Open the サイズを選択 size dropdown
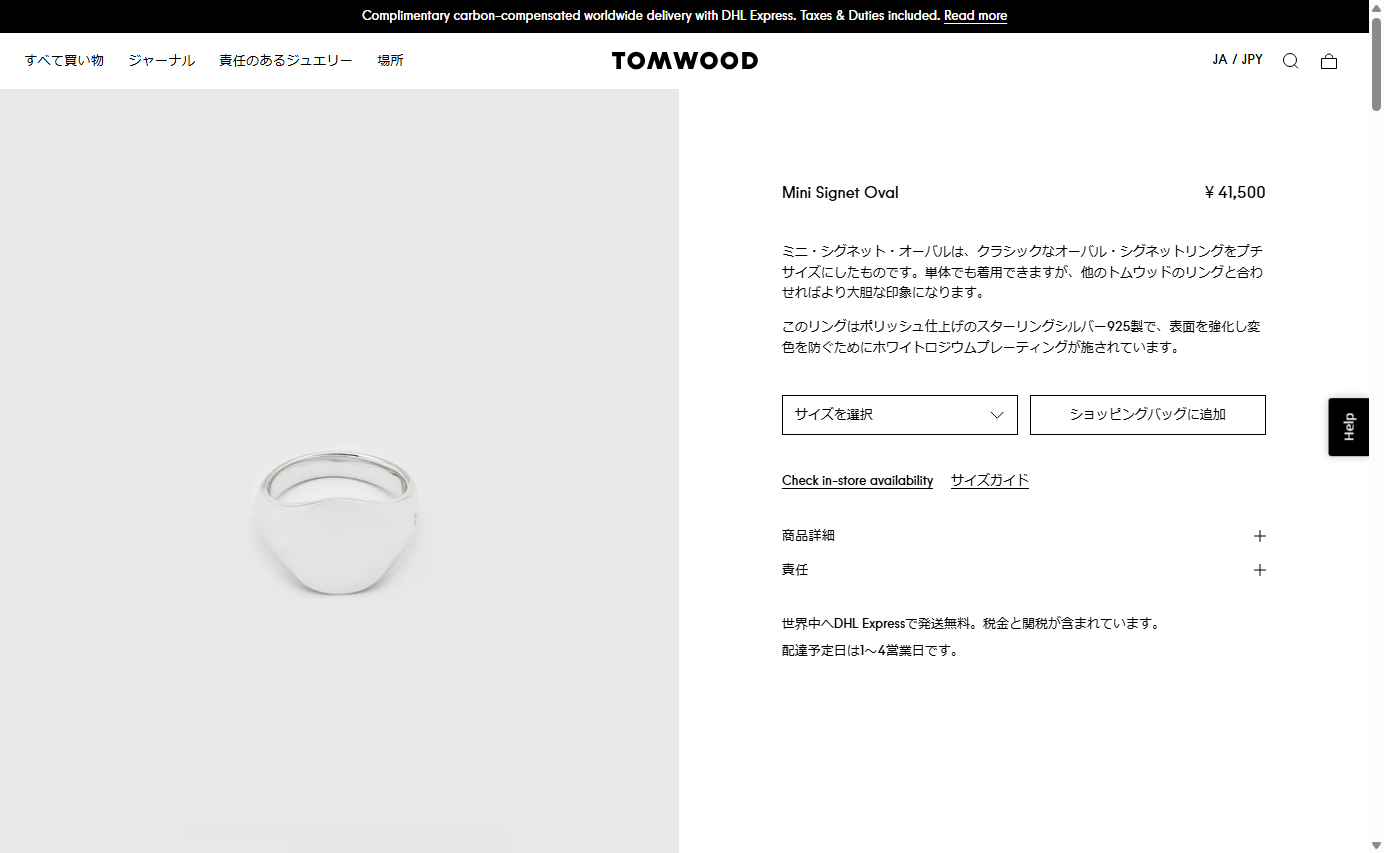This screenshot has height=853, width=1384. click(899, 415)
